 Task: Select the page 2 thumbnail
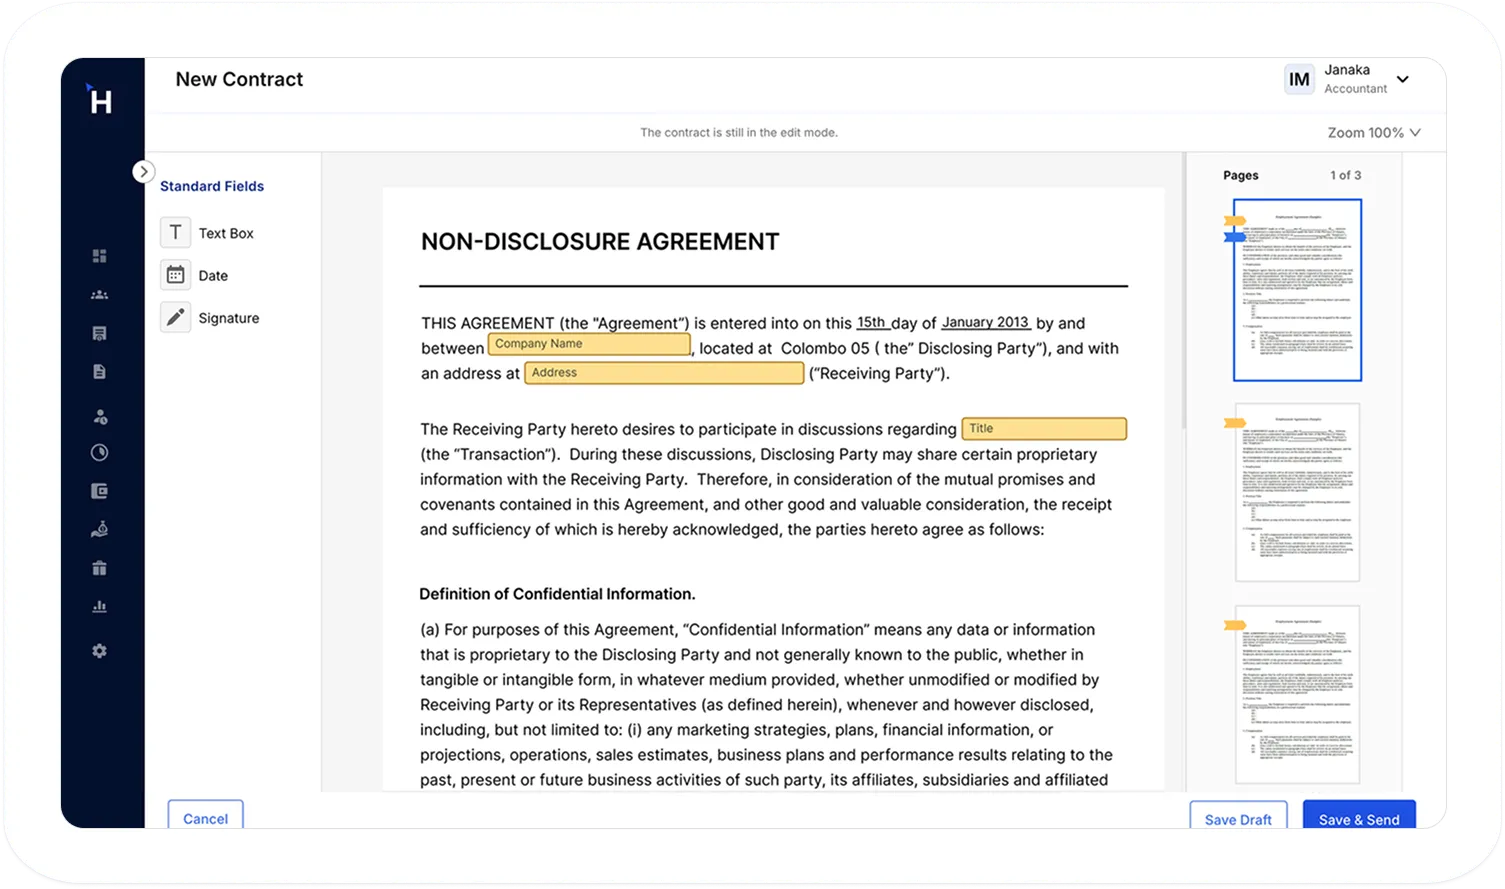1297,492
